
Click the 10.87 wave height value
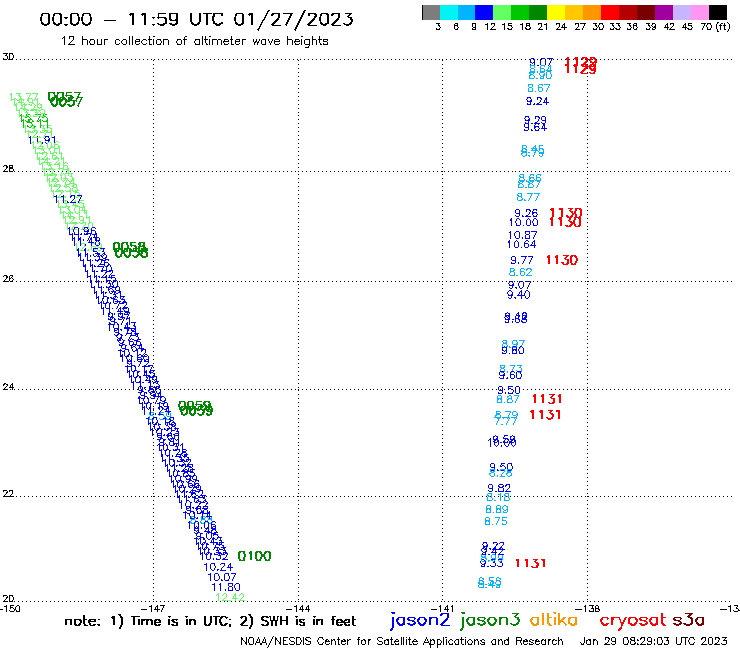tap(522, 235)
